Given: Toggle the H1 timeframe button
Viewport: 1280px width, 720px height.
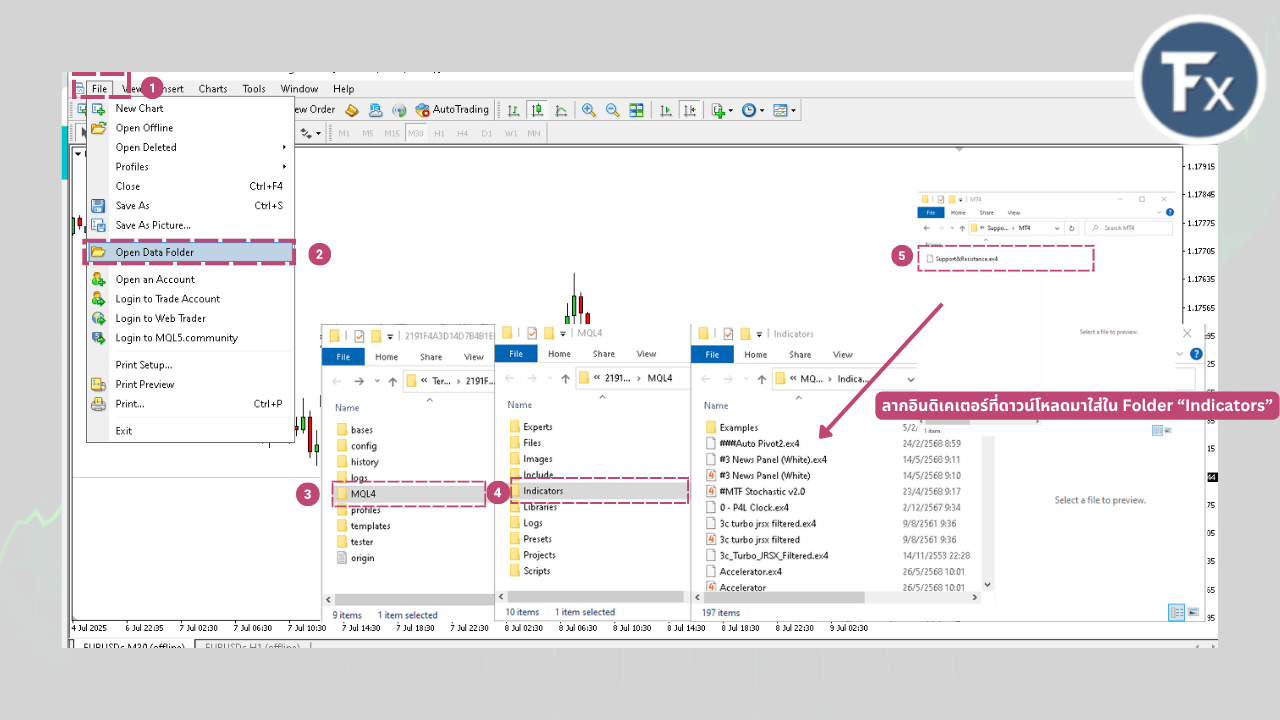Looking at the screenshot, I should (x=437, y=133).
